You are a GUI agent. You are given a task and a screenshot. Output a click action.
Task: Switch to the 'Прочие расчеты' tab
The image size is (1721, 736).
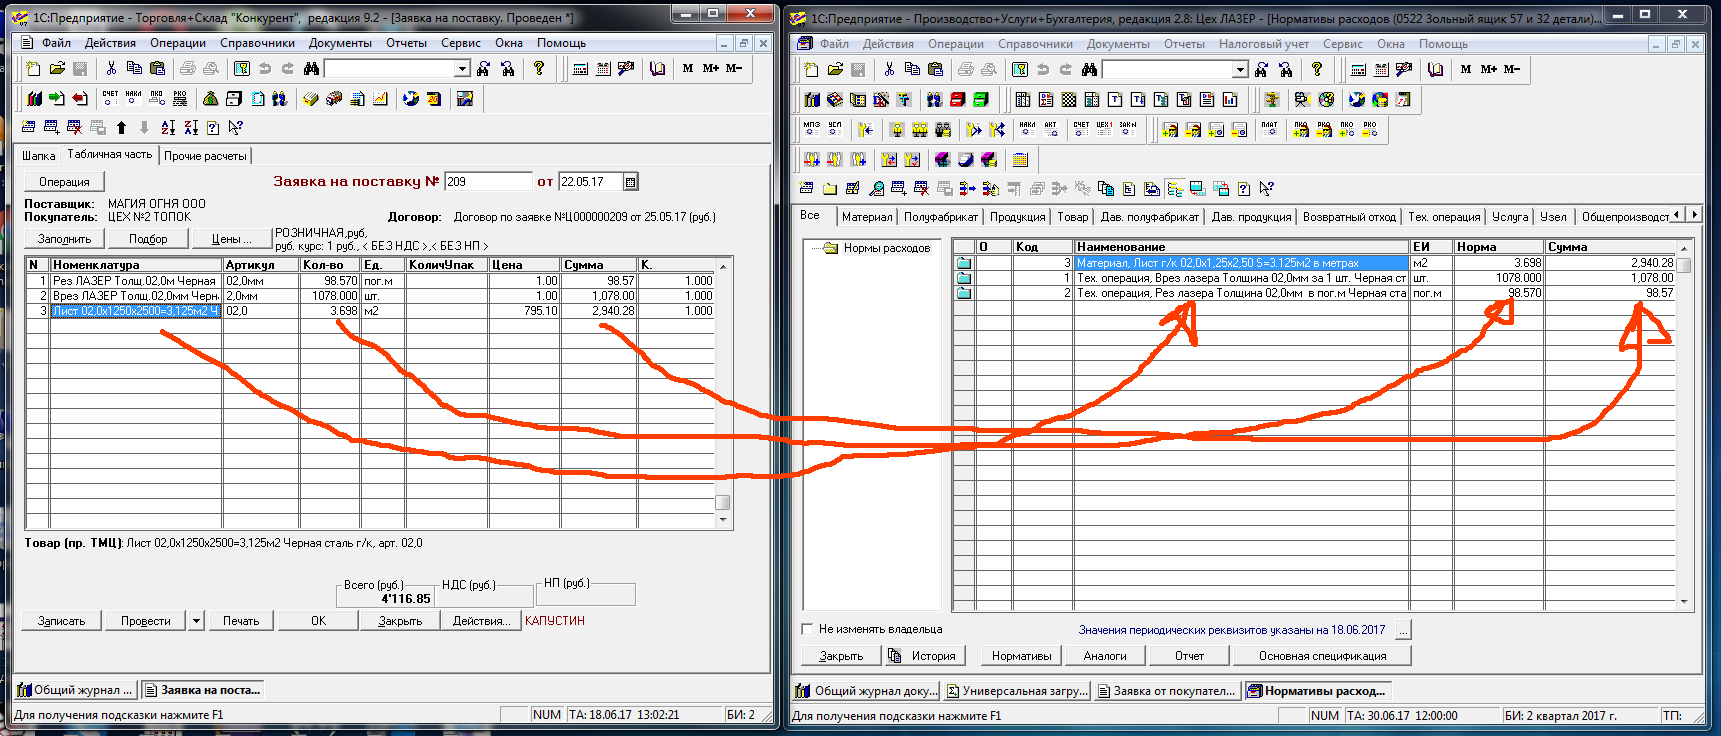[x=205, y=156]
